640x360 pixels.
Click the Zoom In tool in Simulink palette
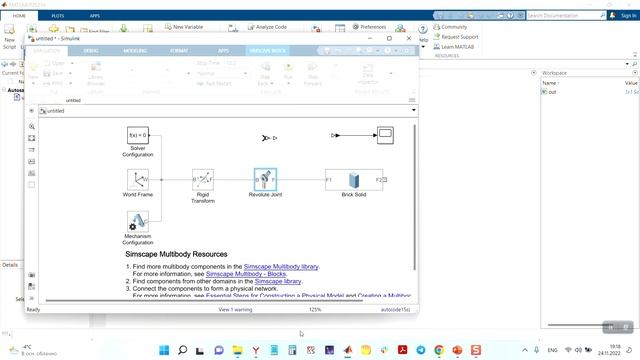tap(32, 127)
